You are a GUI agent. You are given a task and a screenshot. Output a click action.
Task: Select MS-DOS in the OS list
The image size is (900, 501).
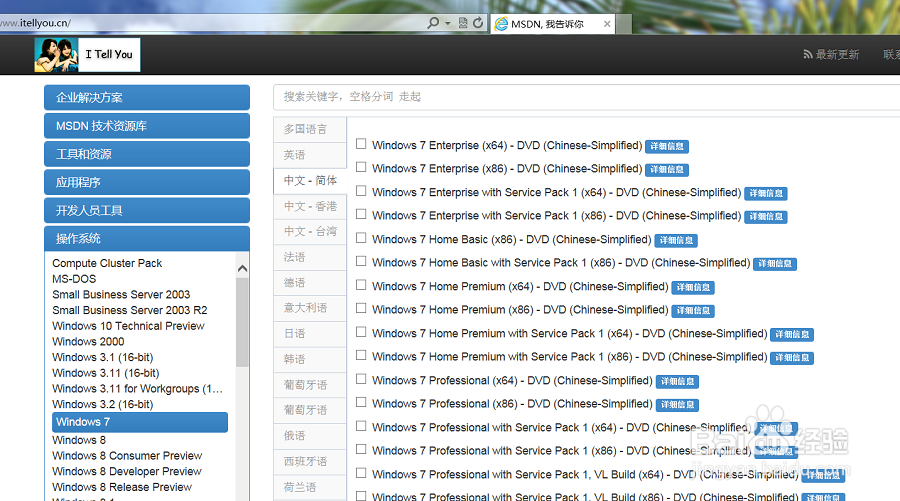74,279
